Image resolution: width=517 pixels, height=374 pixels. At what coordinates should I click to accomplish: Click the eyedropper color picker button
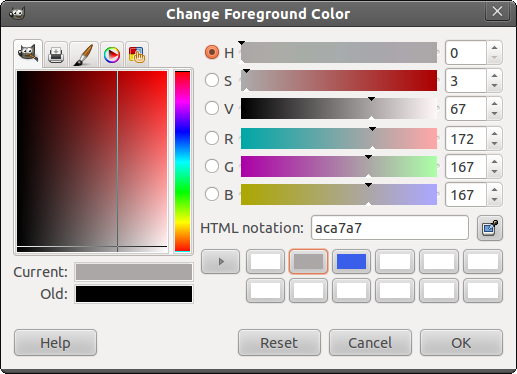[490, 228]
